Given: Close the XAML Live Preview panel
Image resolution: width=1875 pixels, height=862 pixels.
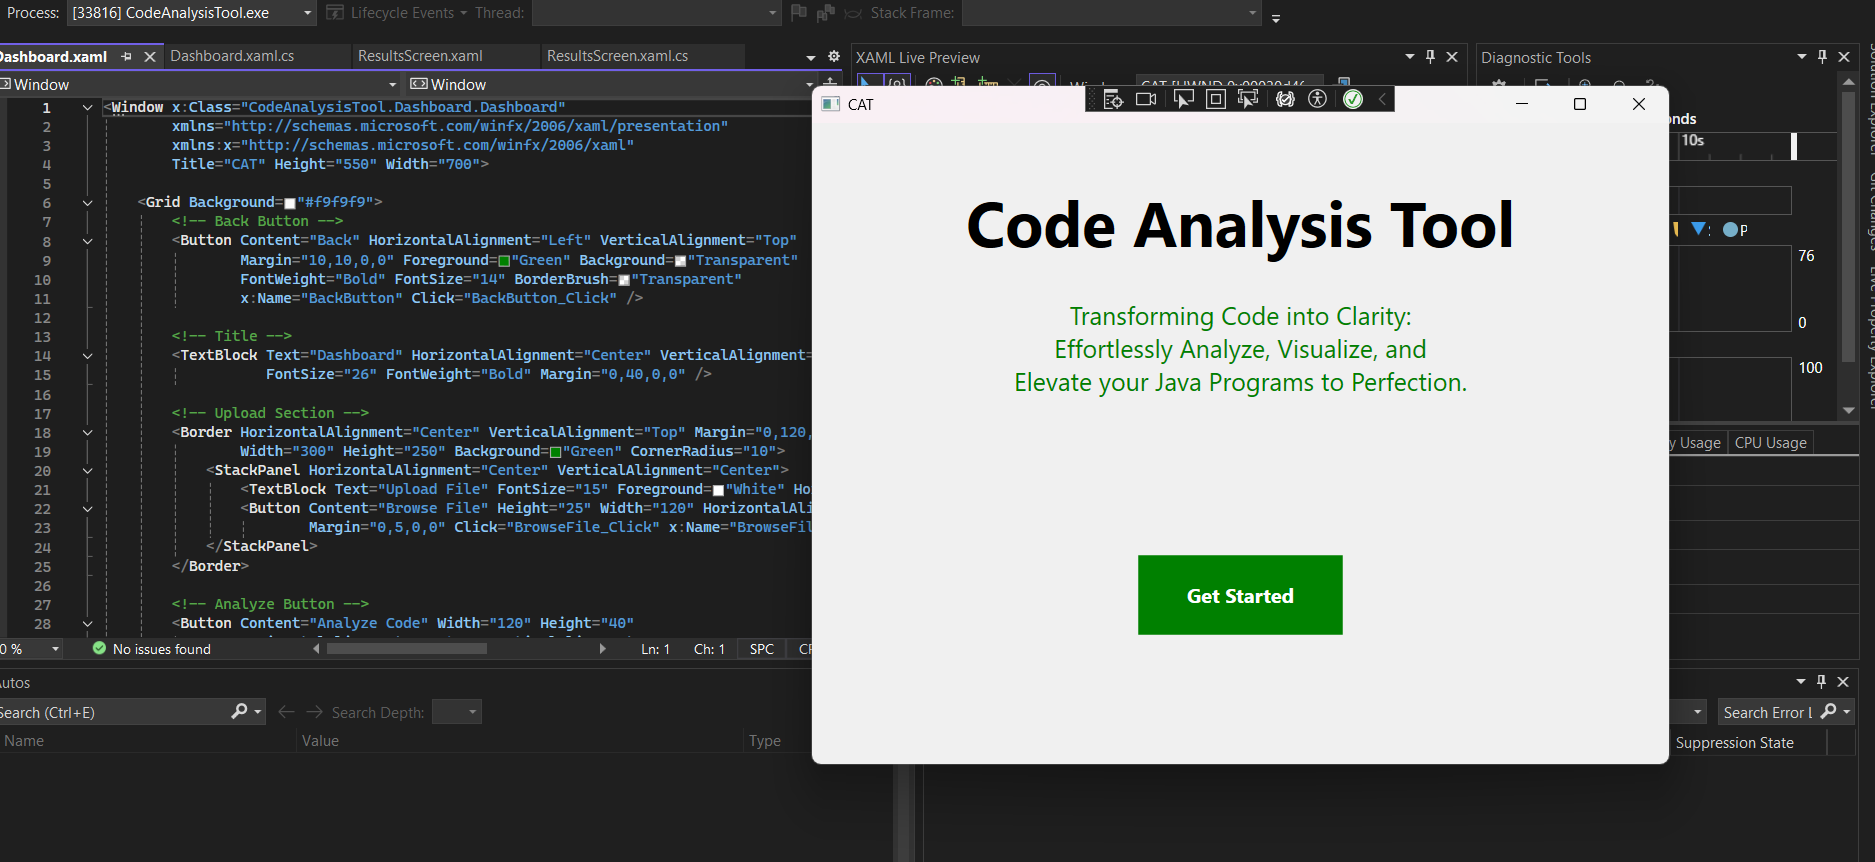Looking at the screenshot, I should [x=1452, y=57].
